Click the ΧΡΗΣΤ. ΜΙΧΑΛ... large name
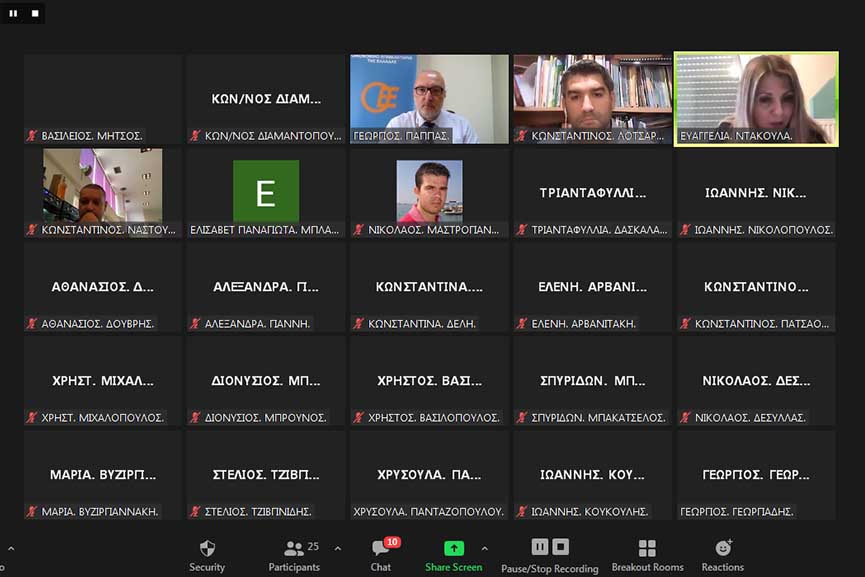Viewport: 865px width, 577px height. tap(103, 381)
